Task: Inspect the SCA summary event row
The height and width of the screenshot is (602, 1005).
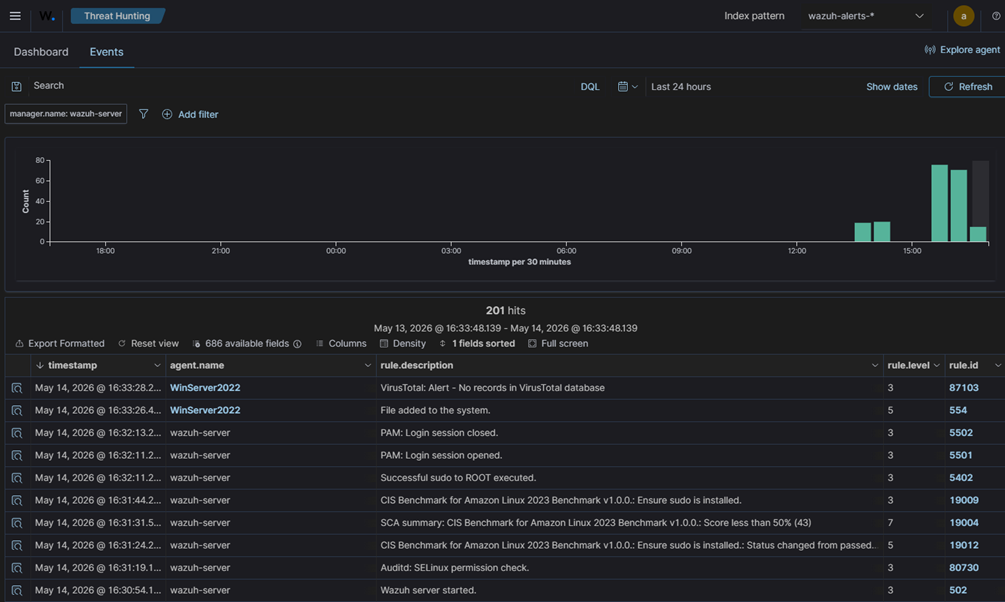Action: coord(17,523)
